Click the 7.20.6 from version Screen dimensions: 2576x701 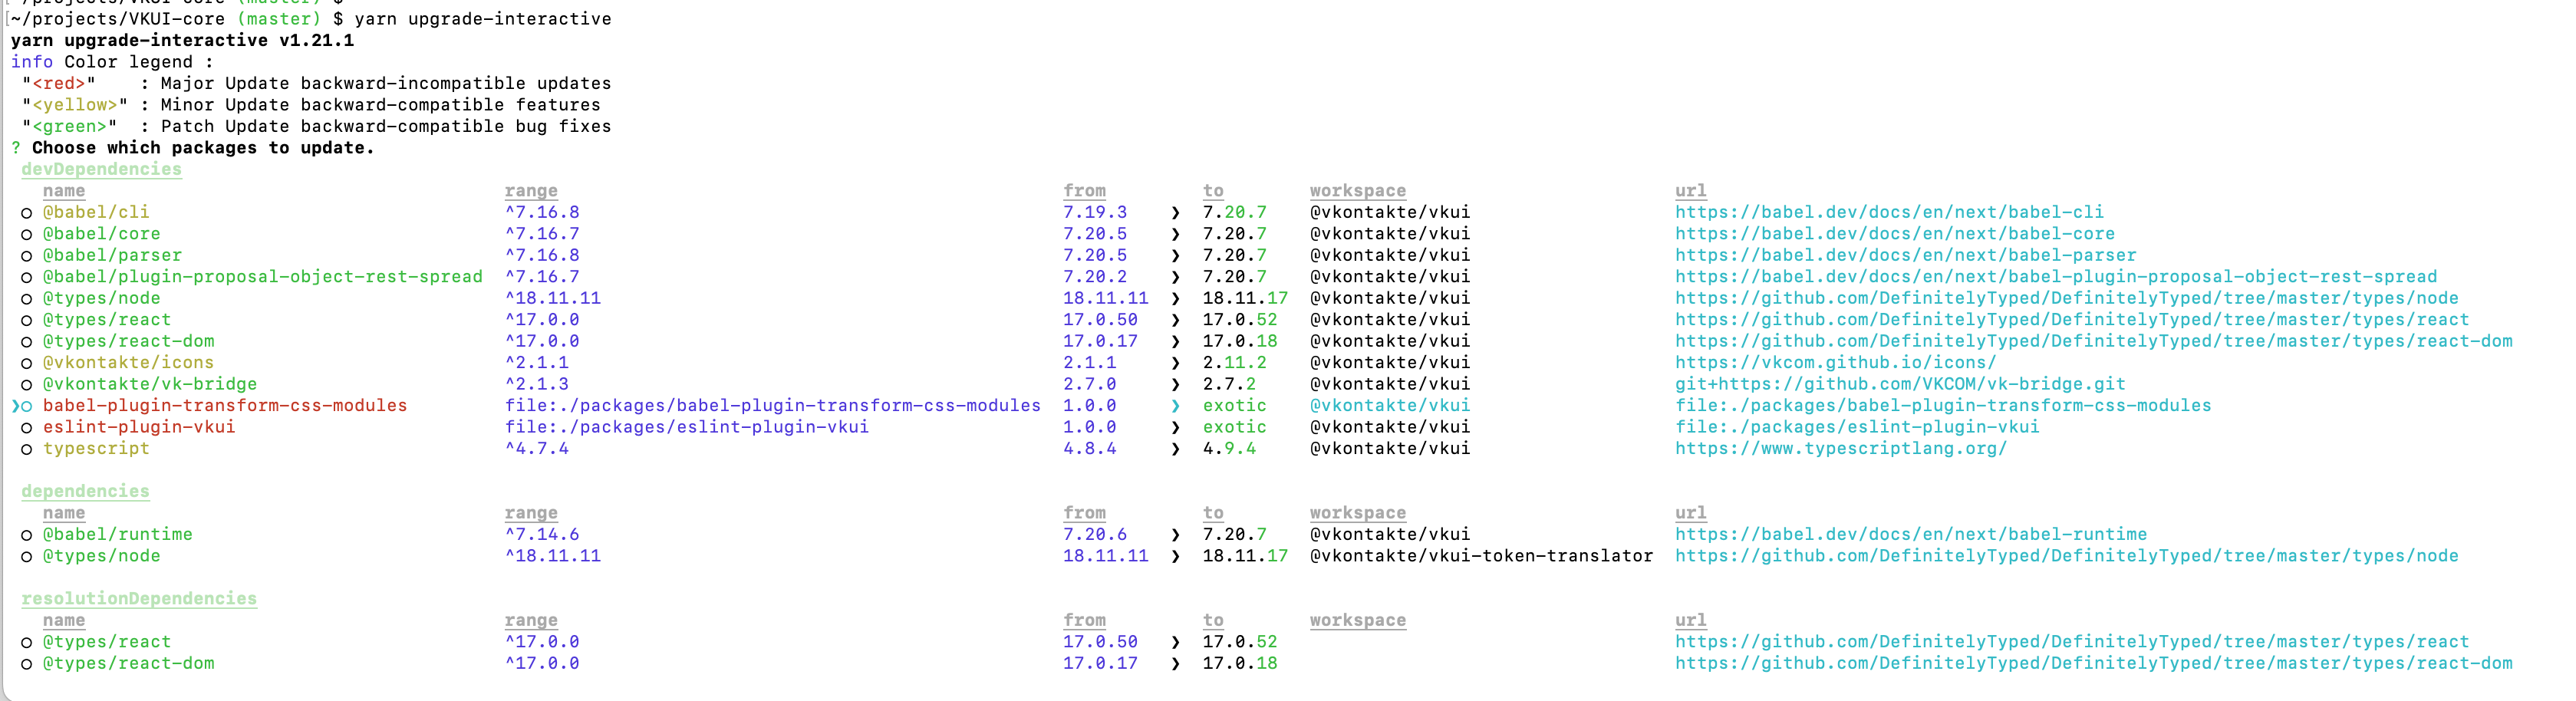coord(1095,534)
